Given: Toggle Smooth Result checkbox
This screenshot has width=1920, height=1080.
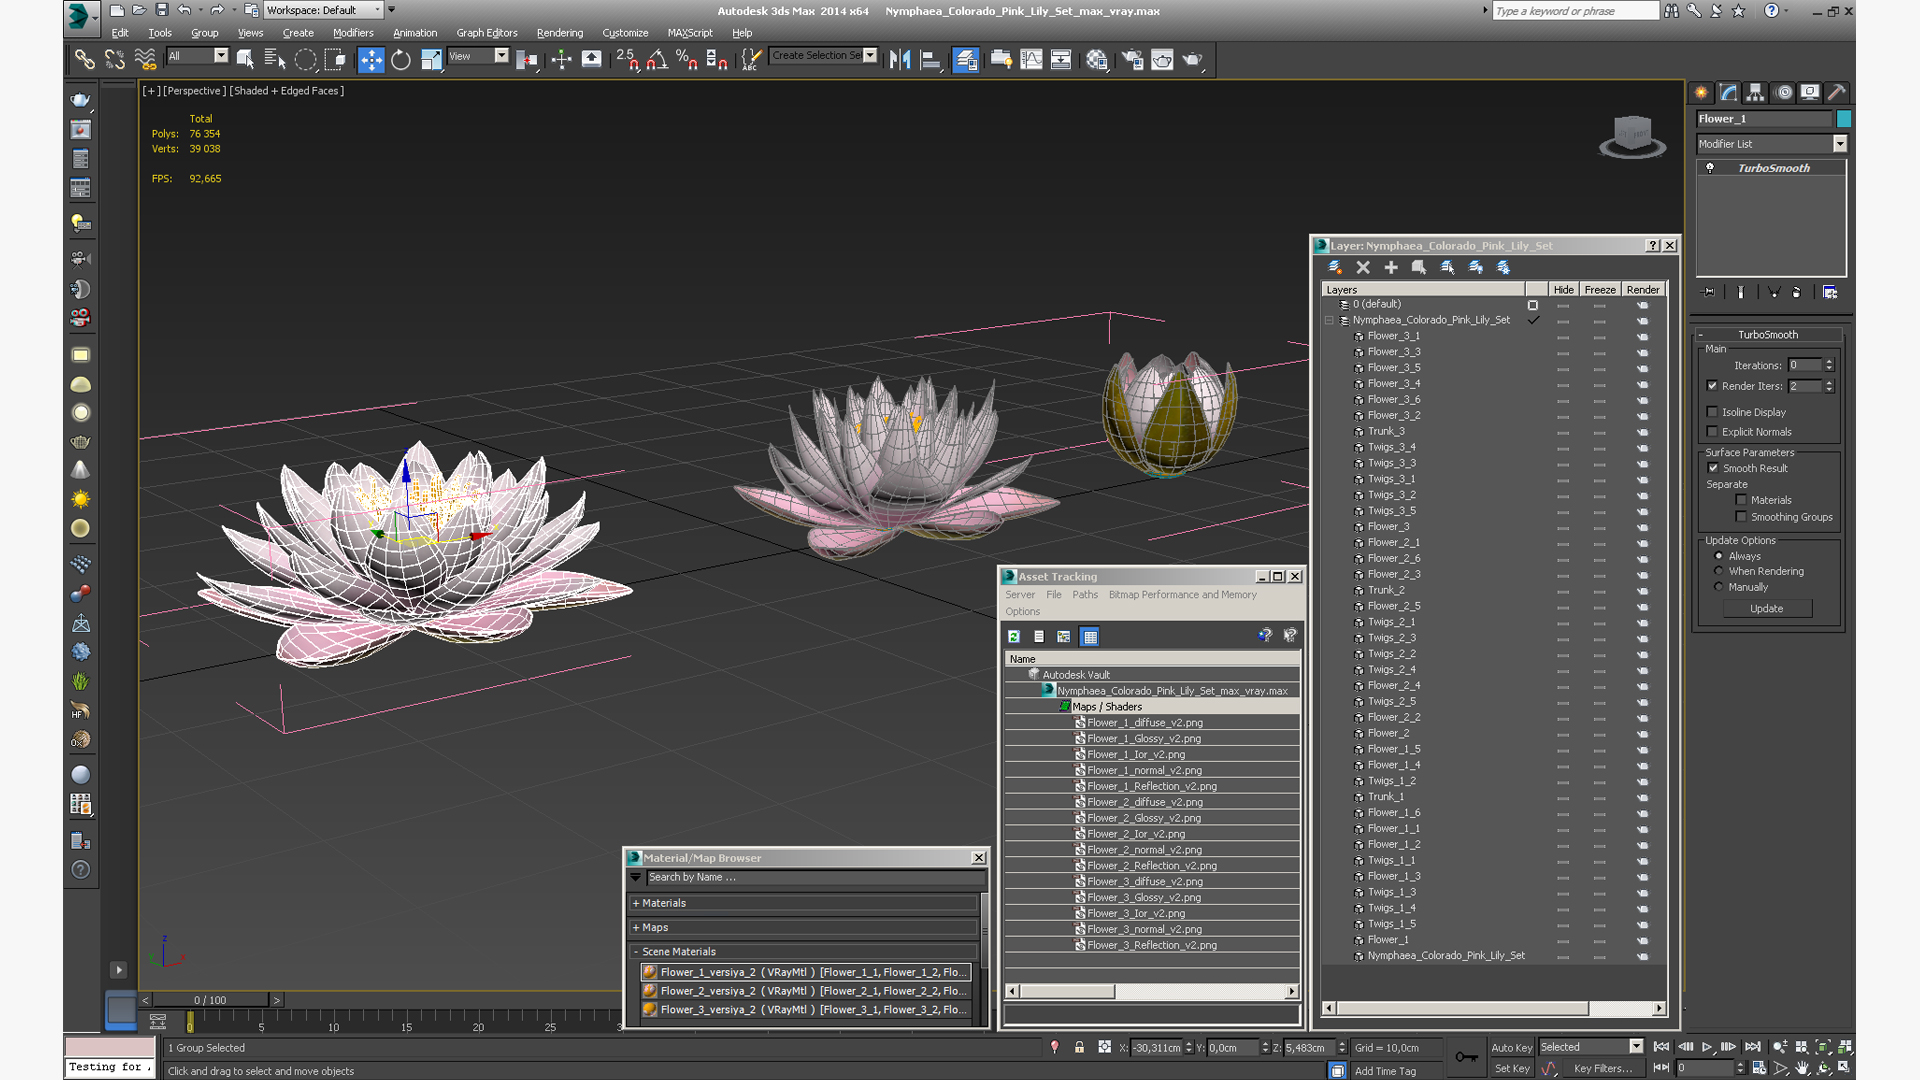Looking at the screenshot, I should tap(1713, 468).
